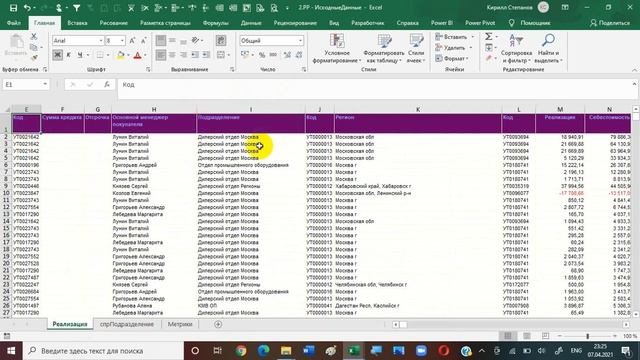
Task: Click the Paste (Вставить) button
Action: 16,46
